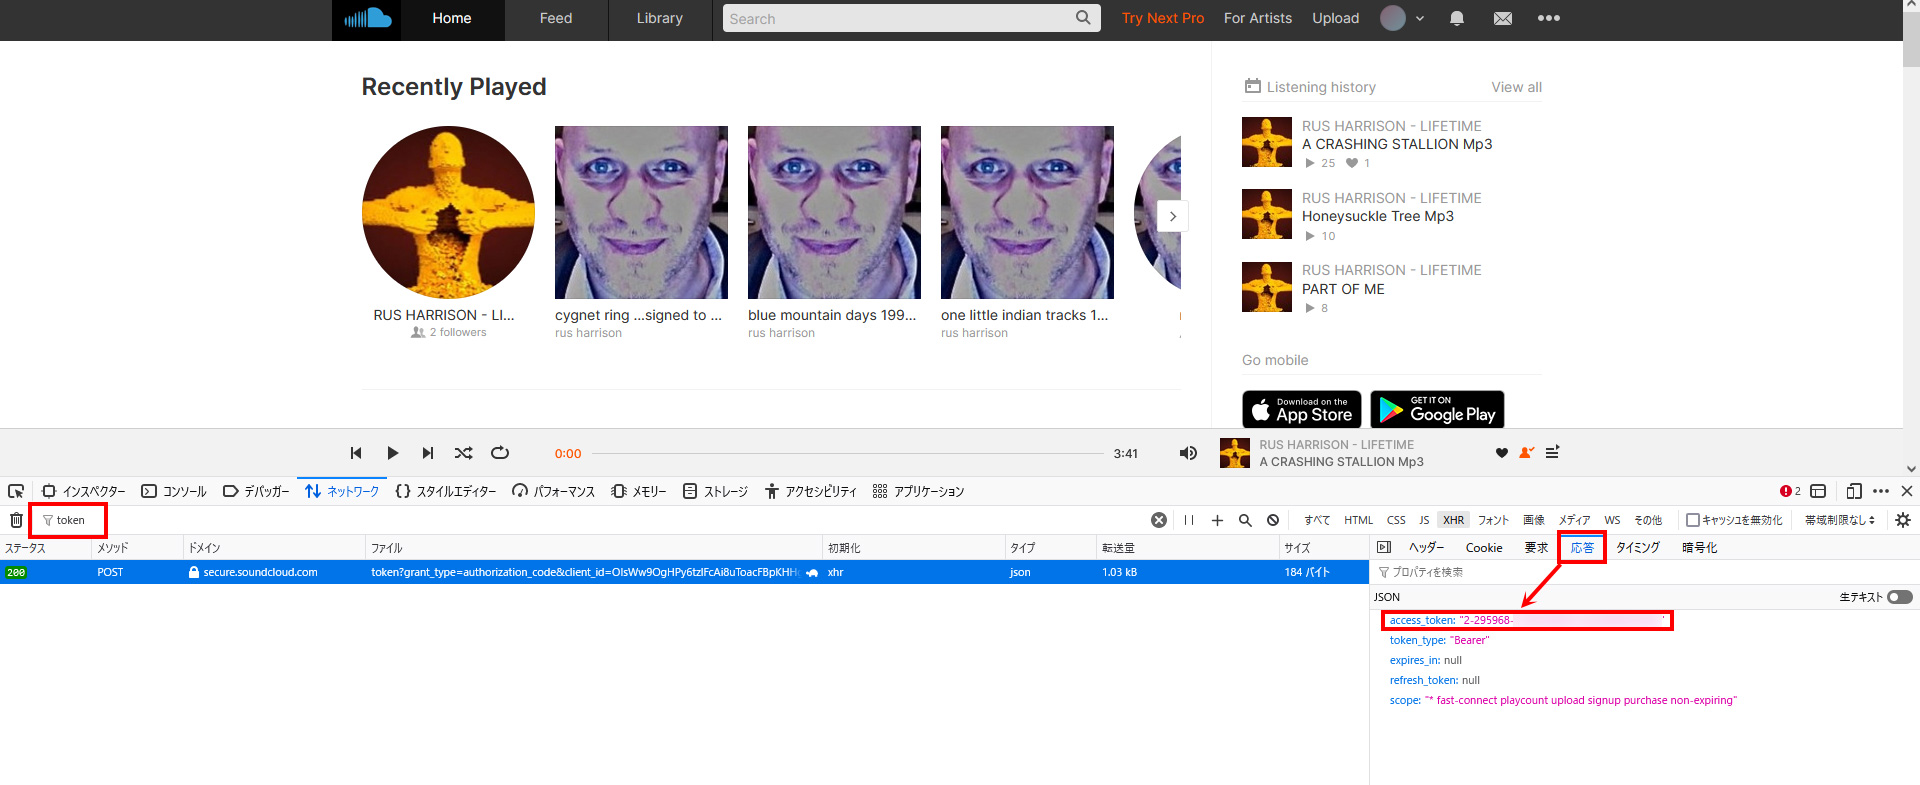Open the Cookie tab in request details

pyautogui.click(x=1484, y=547)
